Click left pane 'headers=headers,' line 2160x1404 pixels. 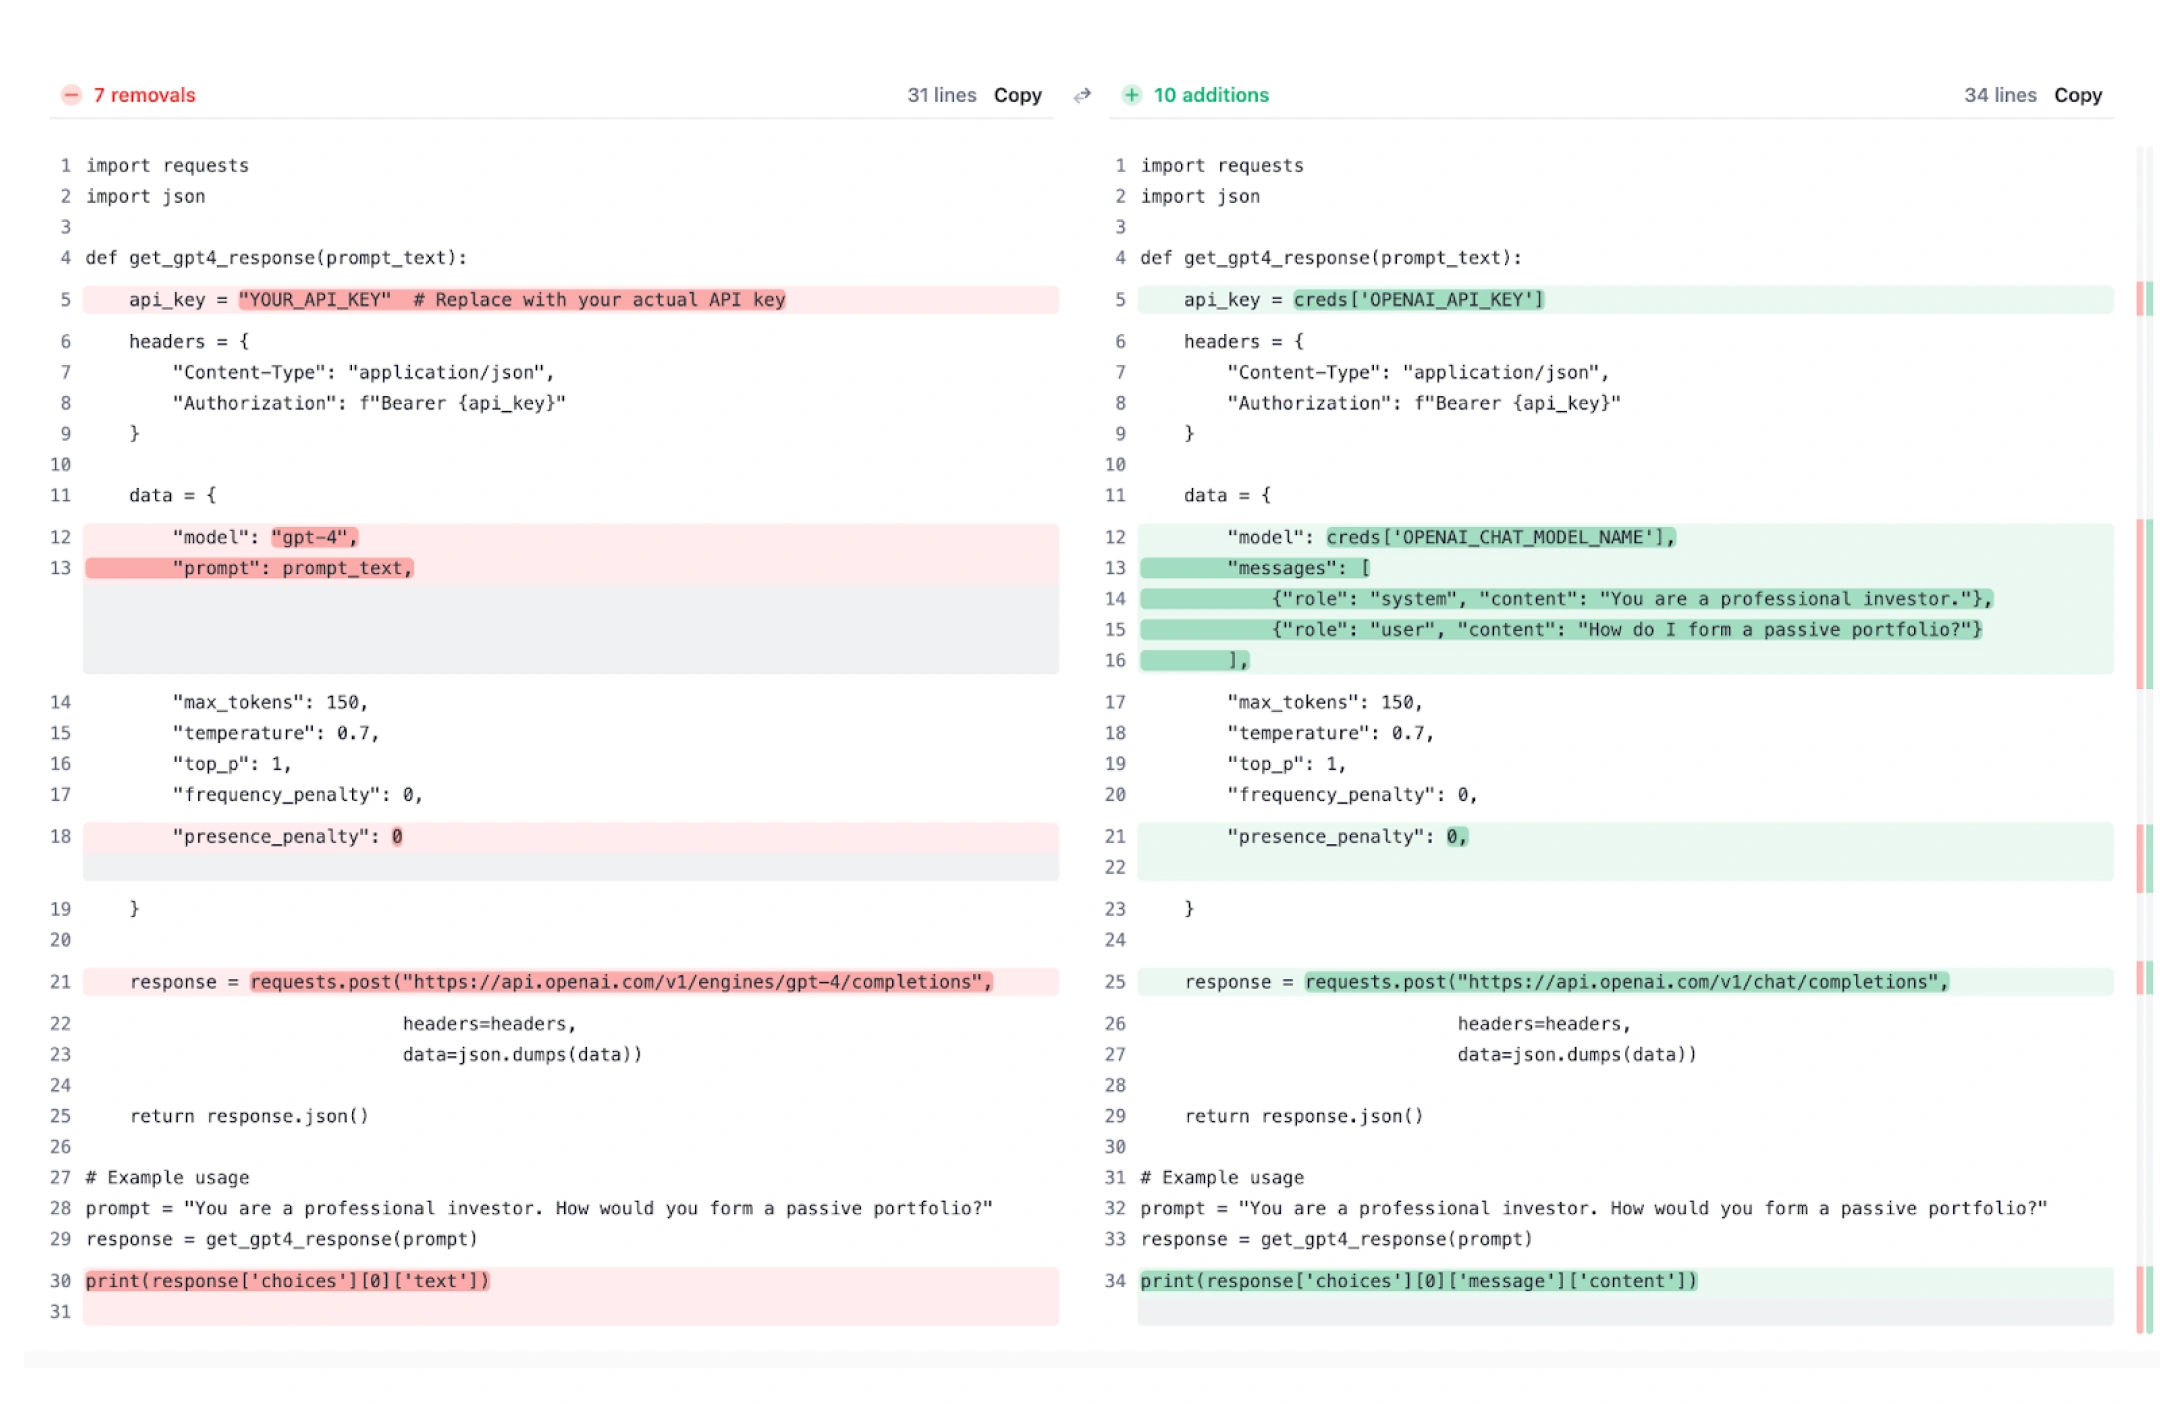489,1024
